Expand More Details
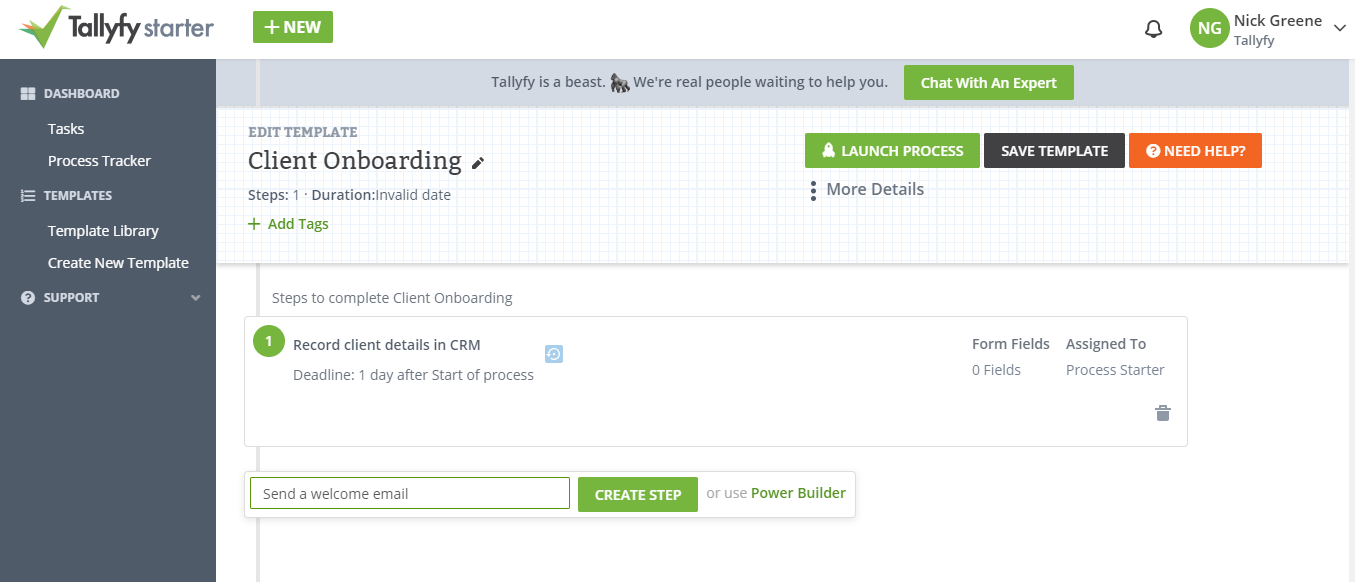Screen dimensions: 1355x582 [x=875, y=189]
